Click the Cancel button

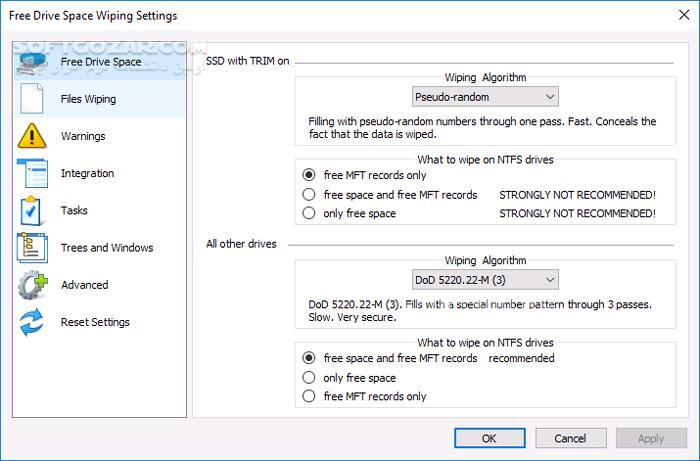[570, 438]
